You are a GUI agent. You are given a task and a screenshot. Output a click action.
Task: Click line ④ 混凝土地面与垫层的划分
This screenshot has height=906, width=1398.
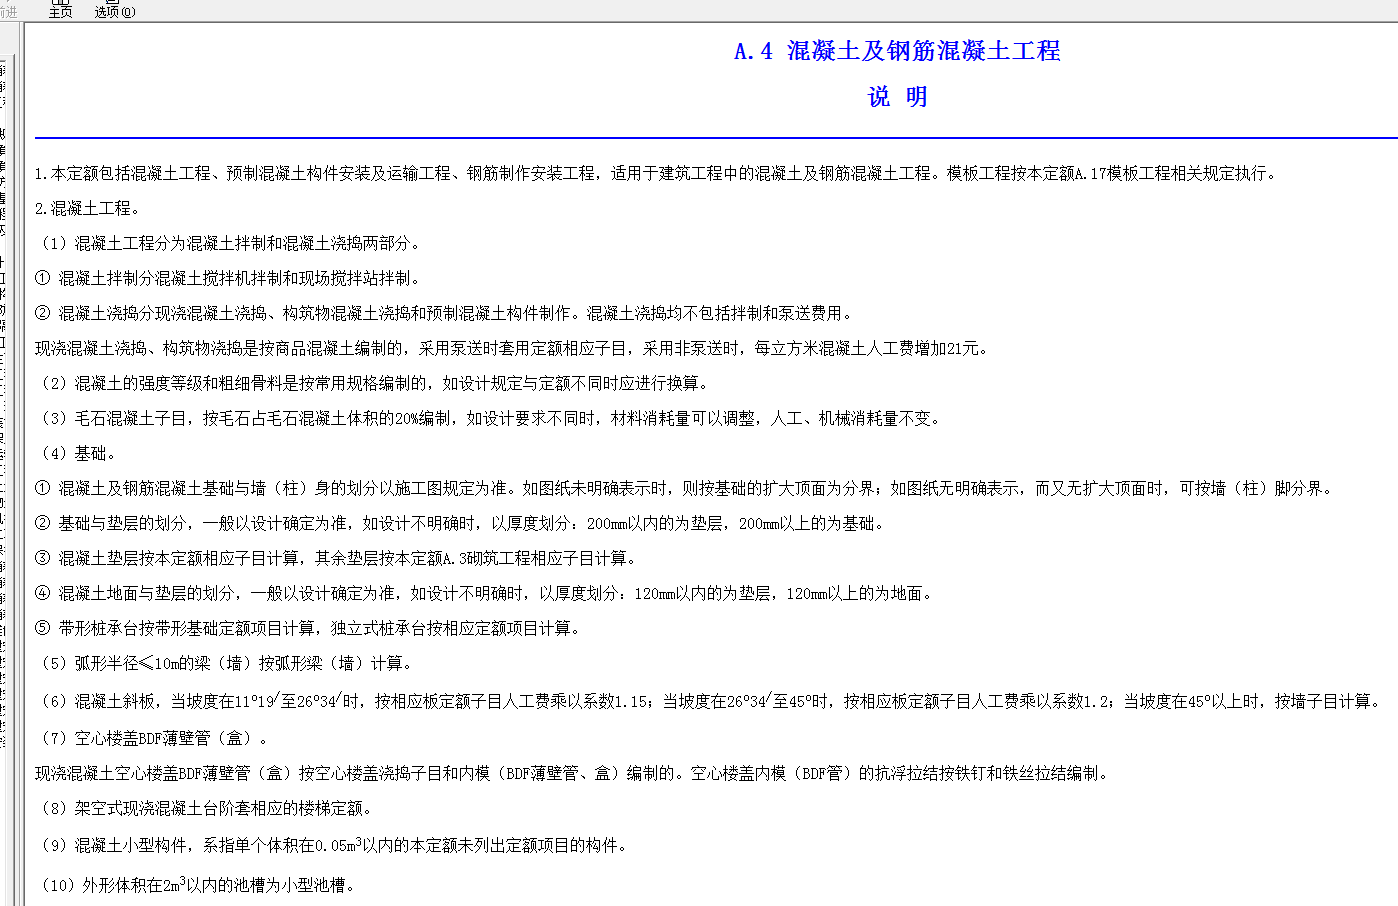click(486, 594)
